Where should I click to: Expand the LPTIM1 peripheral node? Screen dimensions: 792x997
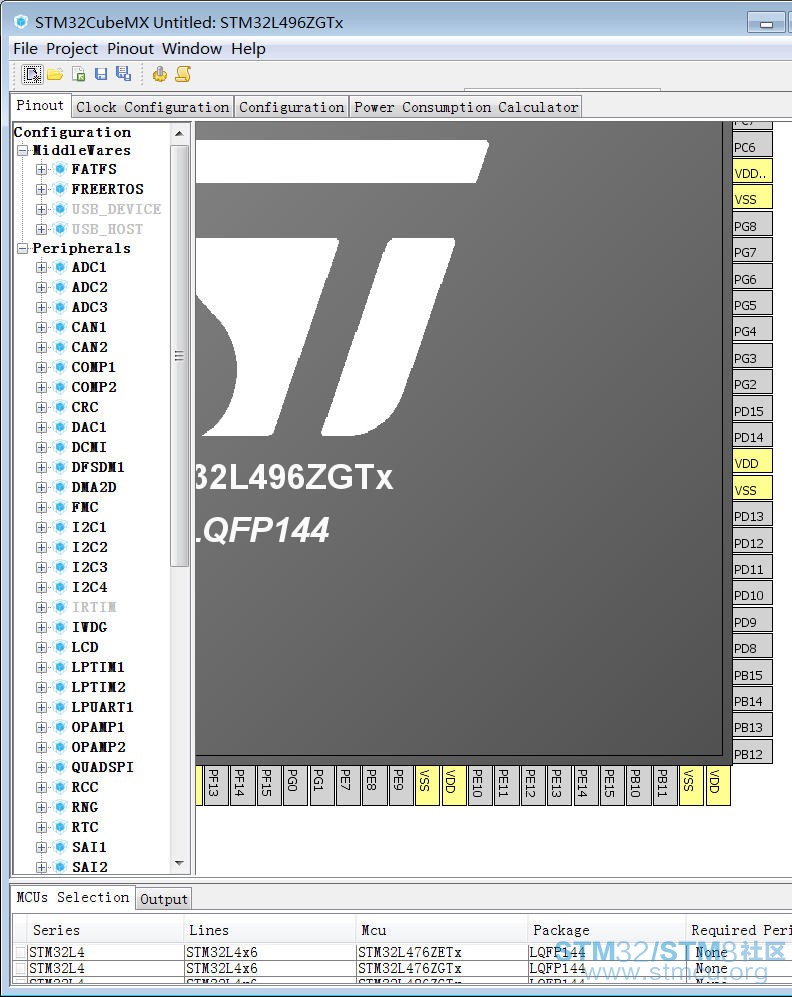[x=41, y=667]
